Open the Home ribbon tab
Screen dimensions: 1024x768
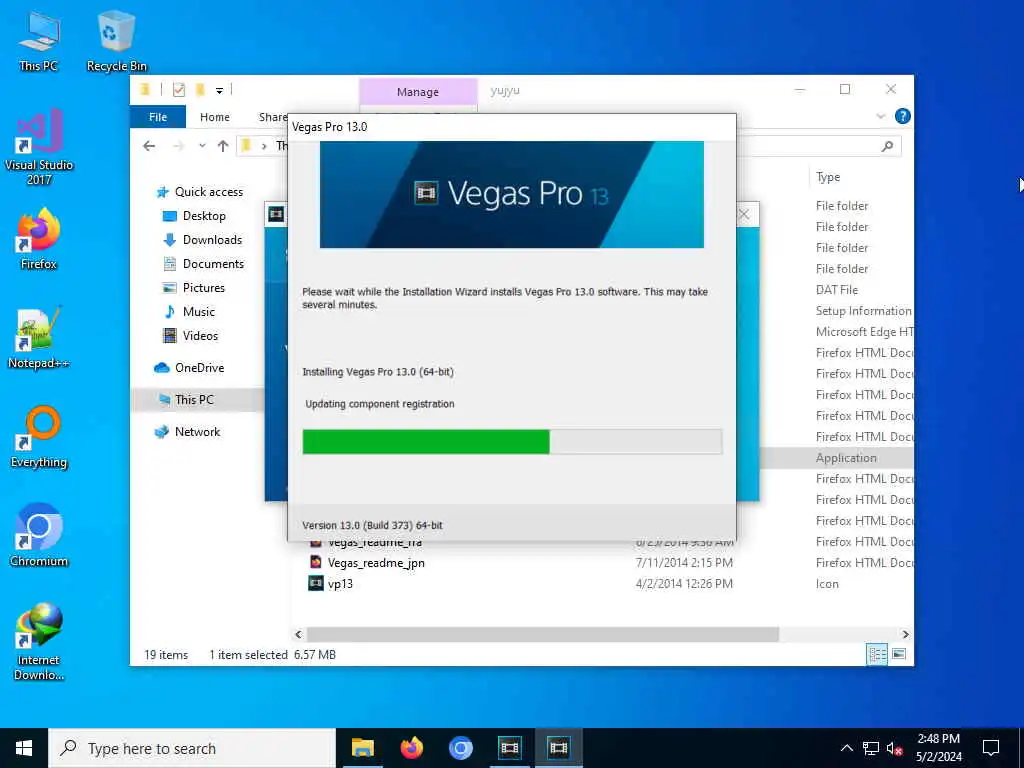(215, 117)
